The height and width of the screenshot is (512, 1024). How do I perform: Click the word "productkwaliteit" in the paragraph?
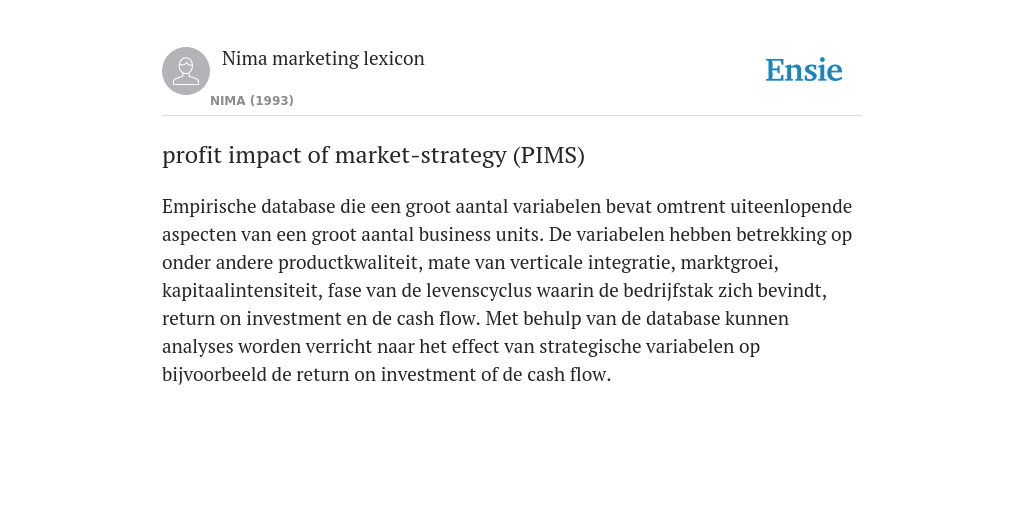pos(348,263)
